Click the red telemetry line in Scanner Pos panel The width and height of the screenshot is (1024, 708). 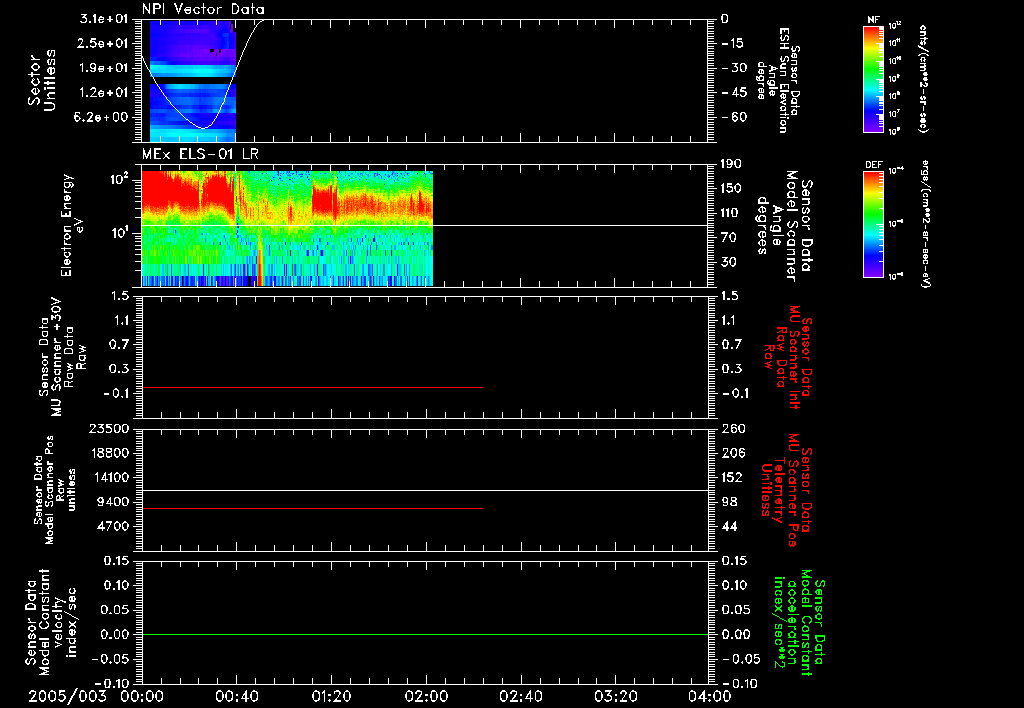pyautogui.click(x=312, y=508)
